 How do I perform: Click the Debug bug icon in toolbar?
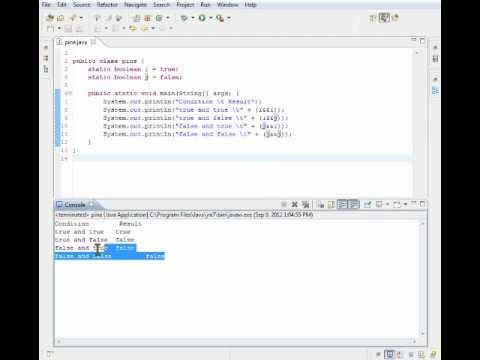184,18
